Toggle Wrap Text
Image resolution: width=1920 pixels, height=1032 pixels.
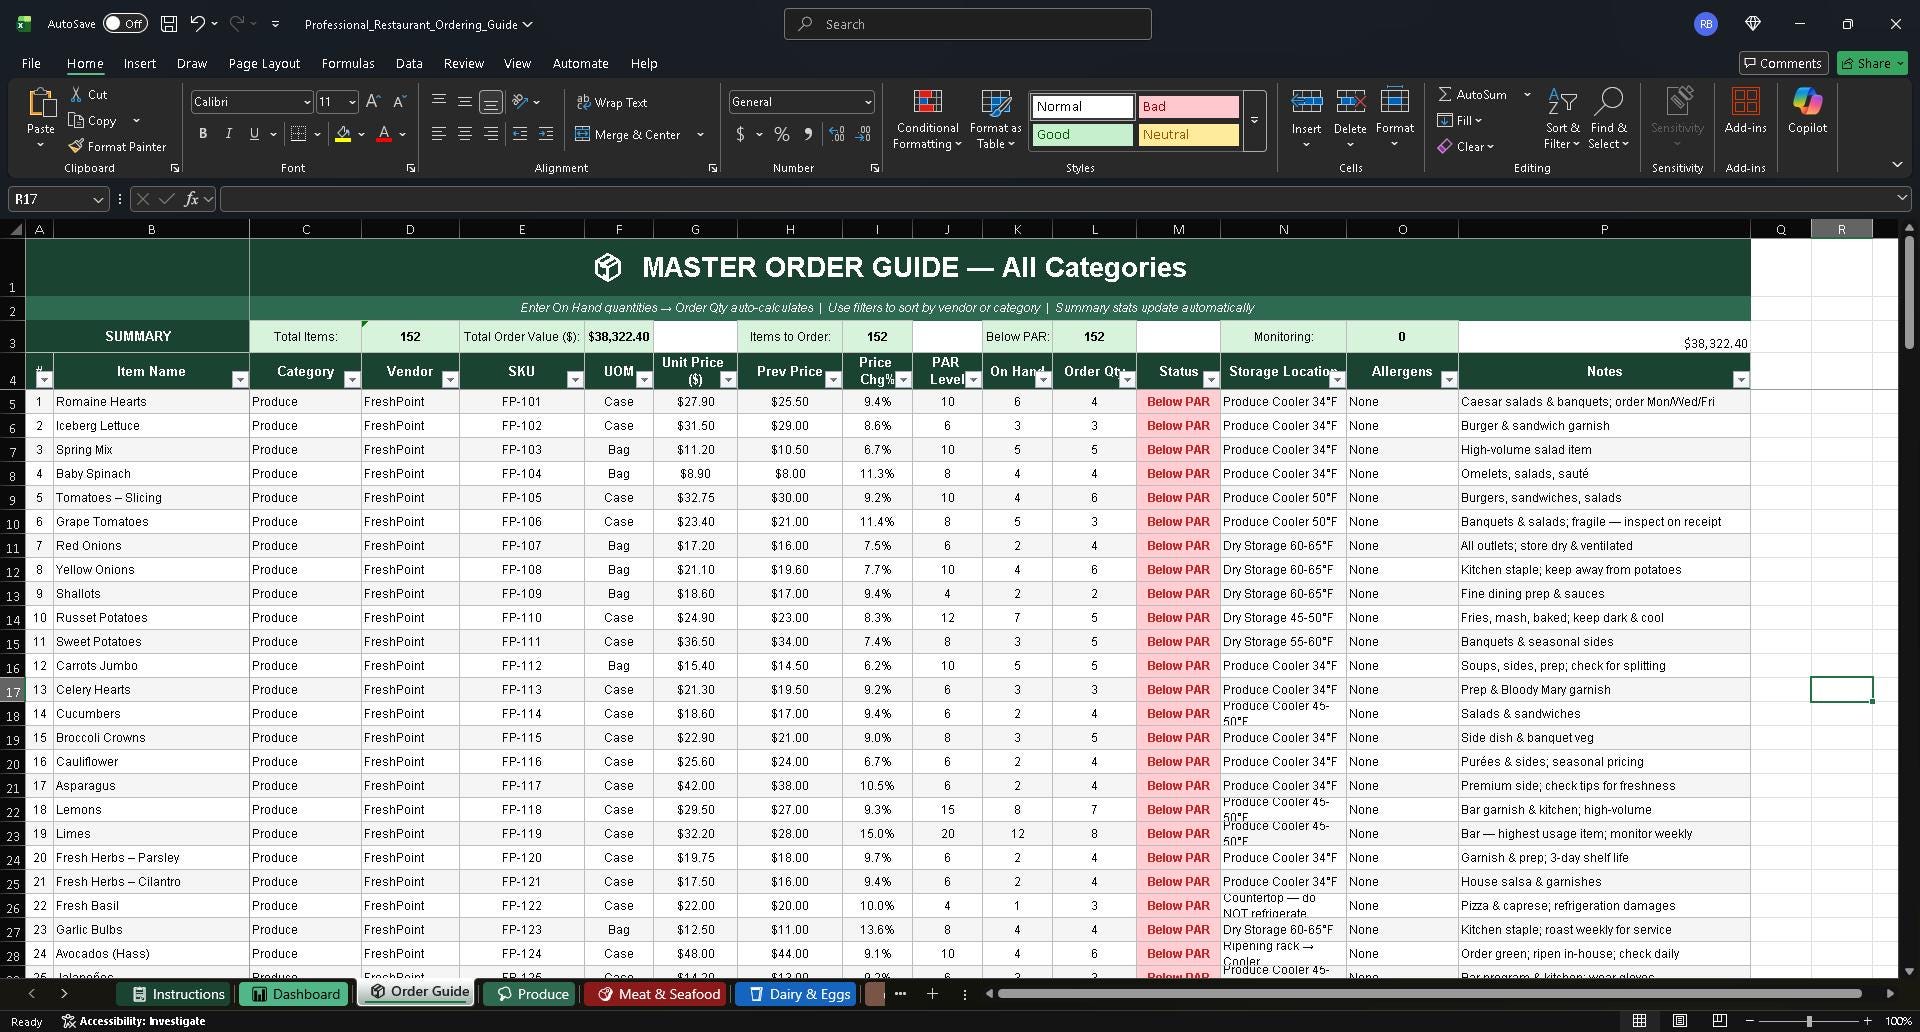tap(612, 102)
